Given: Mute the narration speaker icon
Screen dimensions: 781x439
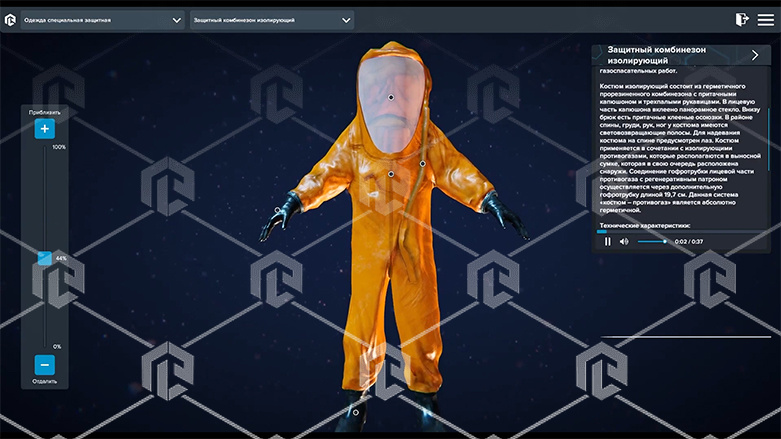Looking at the screenshot, I should pos(624,241).
